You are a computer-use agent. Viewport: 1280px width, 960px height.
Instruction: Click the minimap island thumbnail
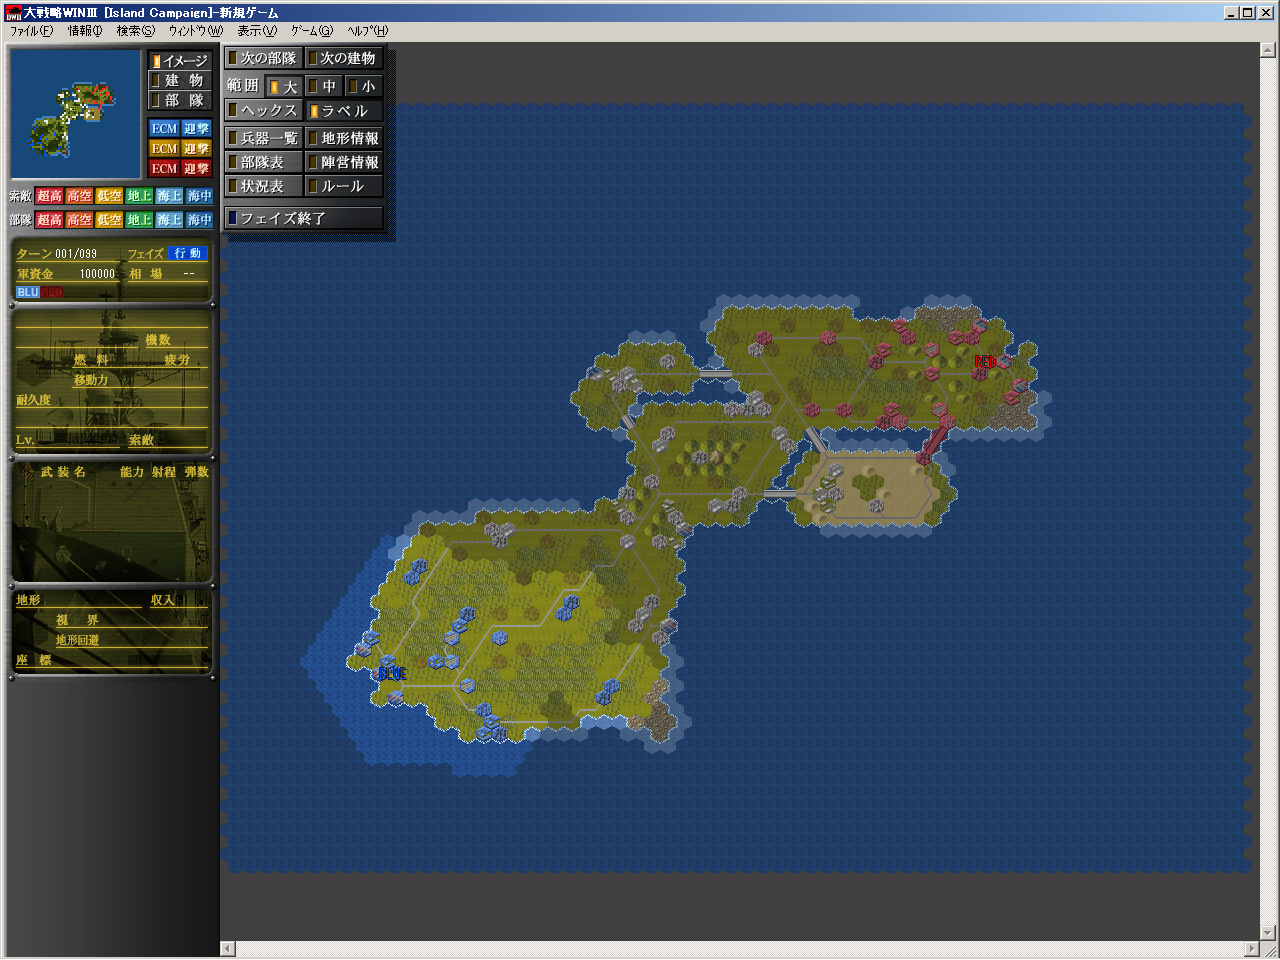point(75,114)
